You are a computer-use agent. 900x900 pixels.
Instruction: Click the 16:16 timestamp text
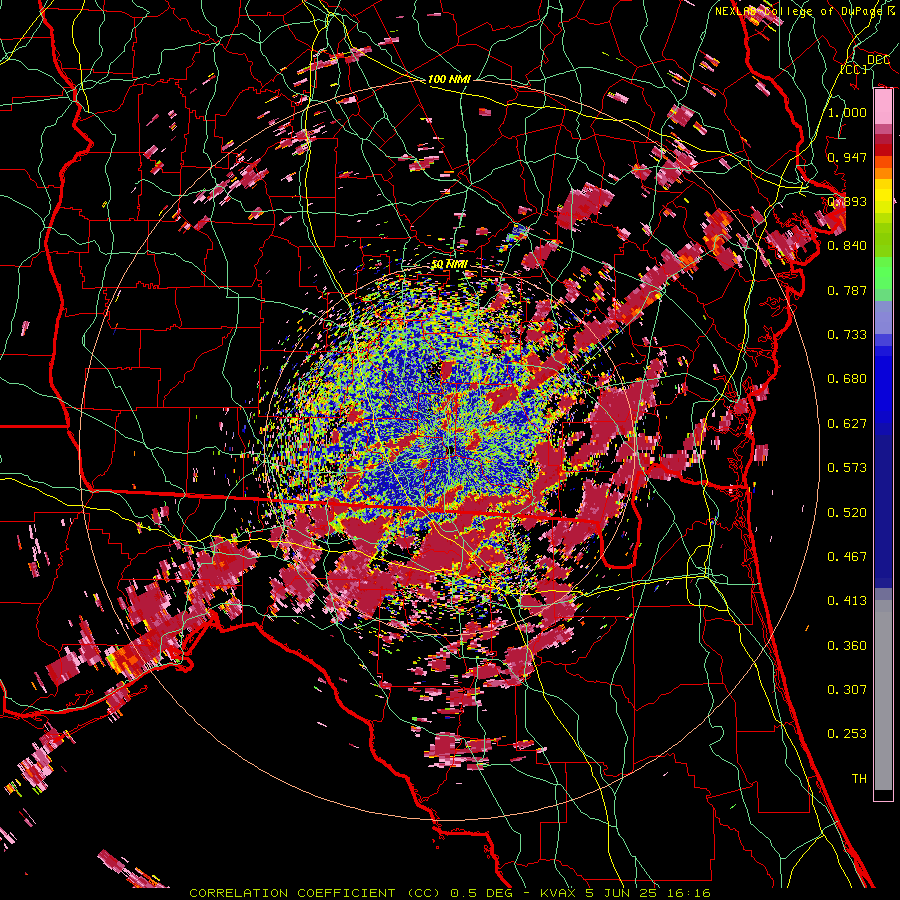[689, 893]
